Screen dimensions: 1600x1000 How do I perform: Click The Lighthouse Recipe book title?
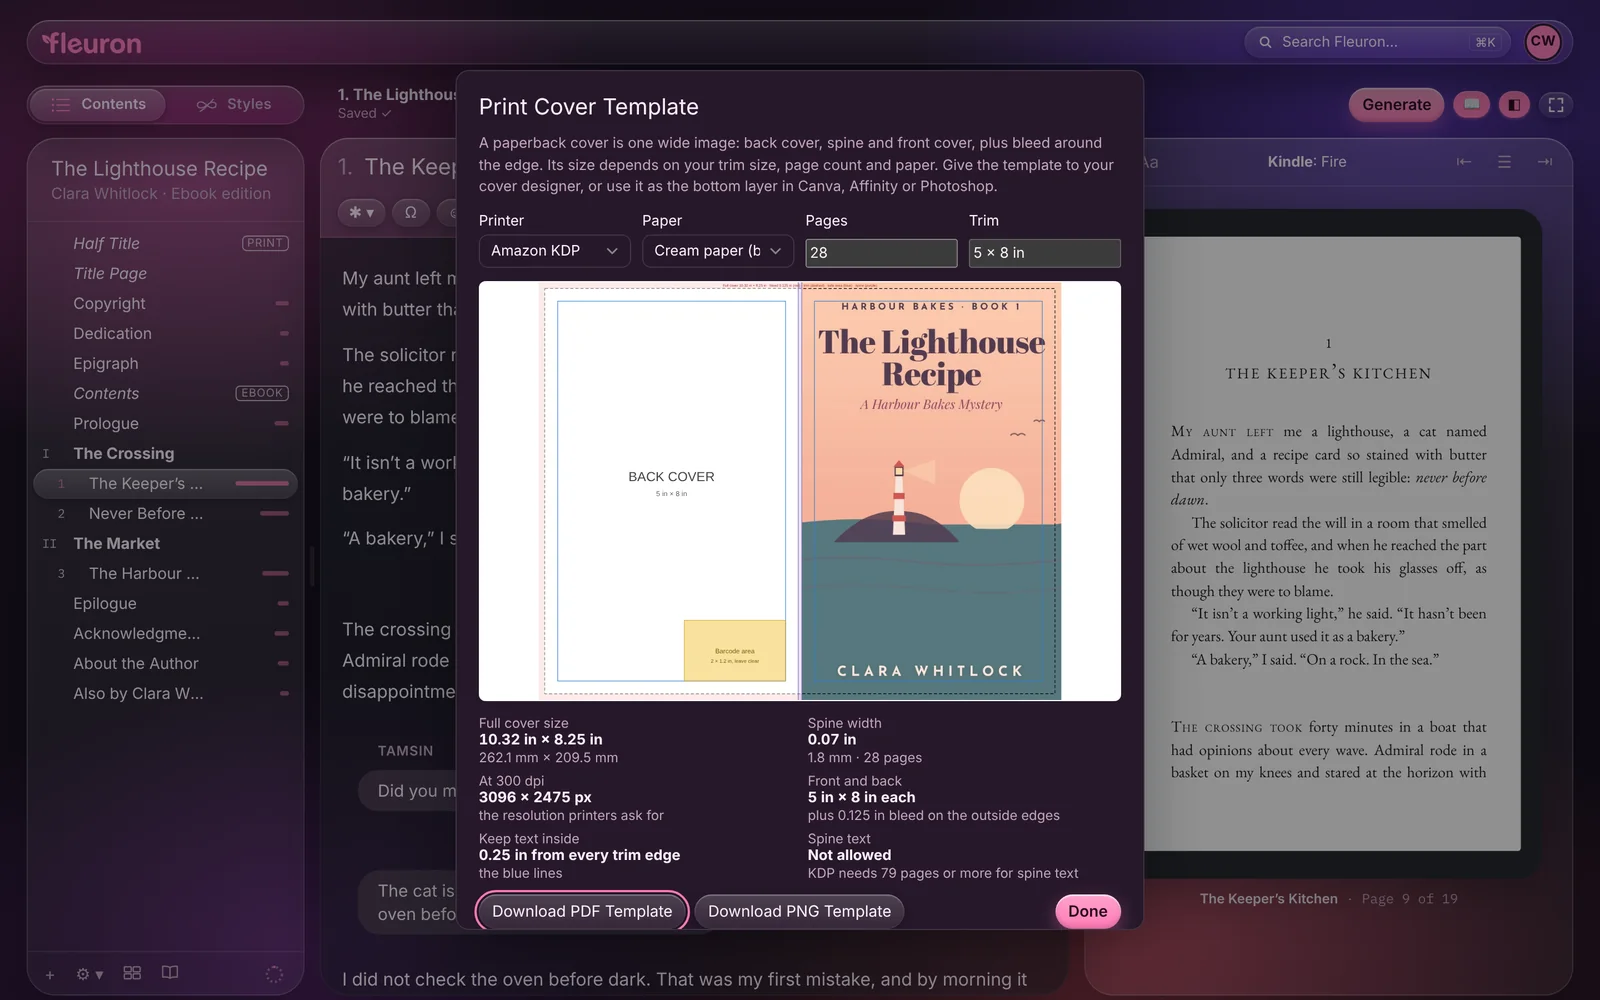(x=160, y=169)
